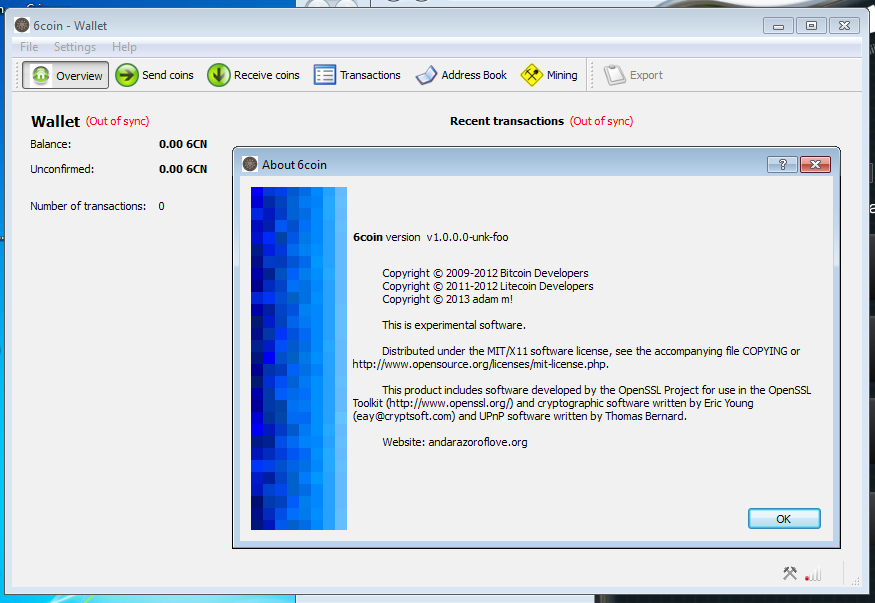The width and height of the screenshot is (875, 603).
Task: Click the 6coin icon in main title bar
Action: [x=22, y=25]
